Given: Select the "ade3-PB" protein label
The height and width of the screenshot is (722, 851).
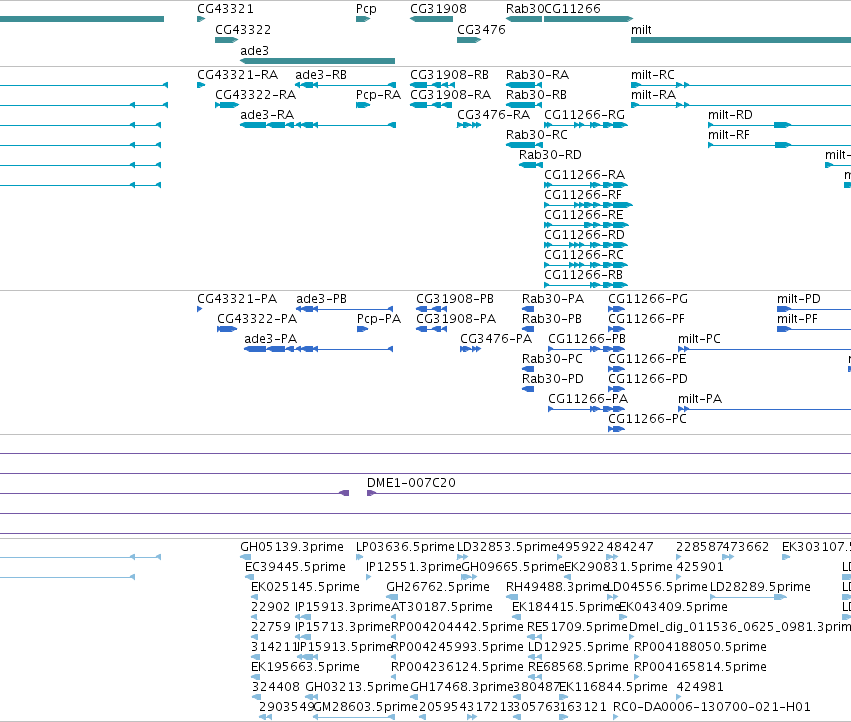Looking at the screenshot, I should click(321, 299).
